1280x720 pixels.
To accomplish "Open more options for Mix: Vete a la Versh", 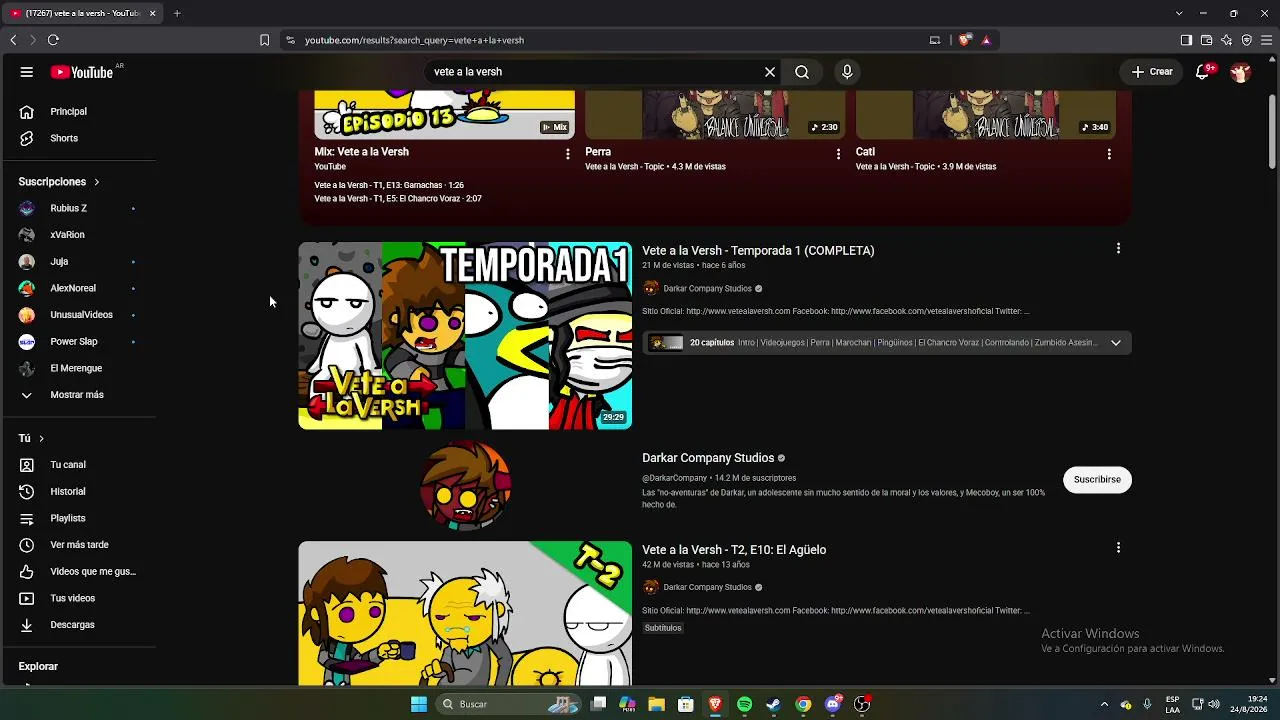I will (x=568, y=154).
